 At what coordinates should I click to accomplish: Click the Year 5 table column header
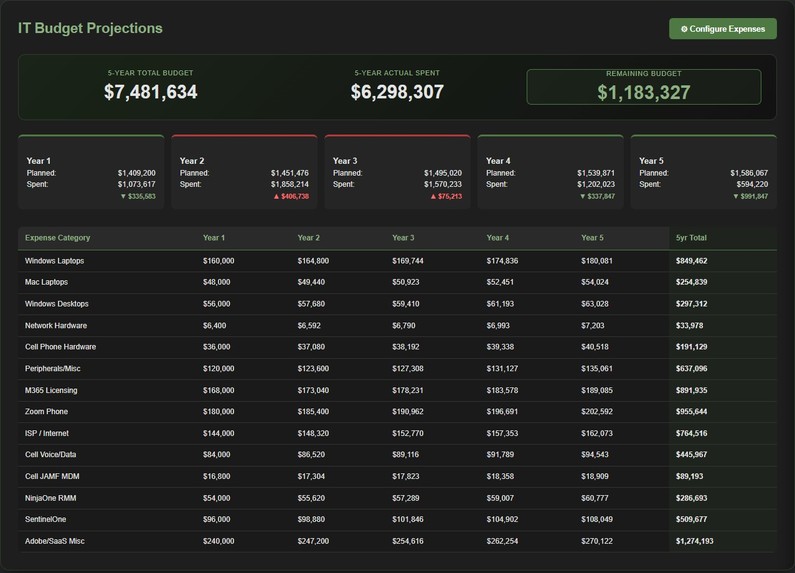[592, 238]
